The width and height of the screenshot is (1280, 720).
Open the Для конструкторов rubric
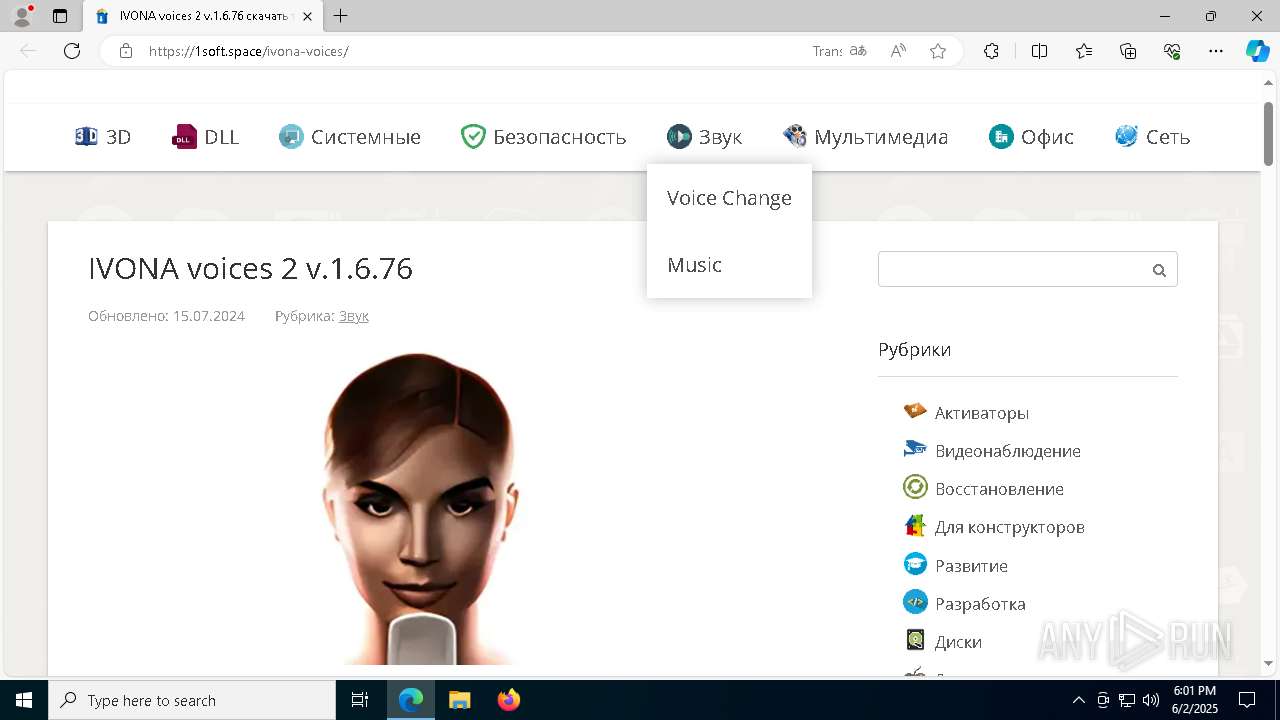1009,527
